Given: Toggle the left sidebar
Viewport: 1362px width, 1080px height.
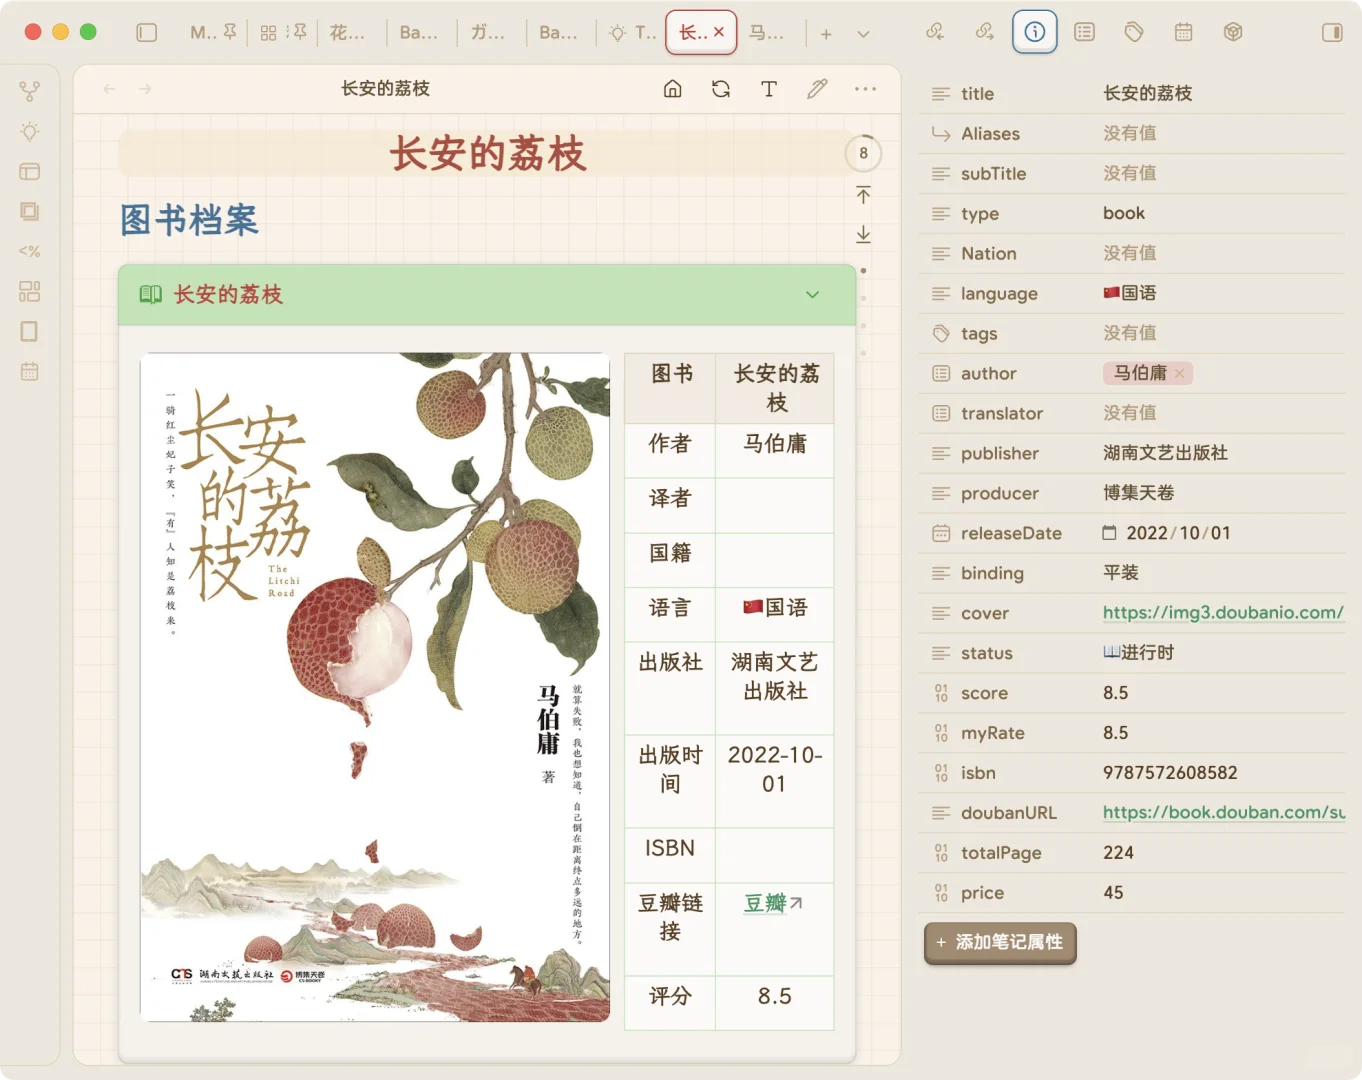Looking at the screenshot, I should (x=147, y=32).
